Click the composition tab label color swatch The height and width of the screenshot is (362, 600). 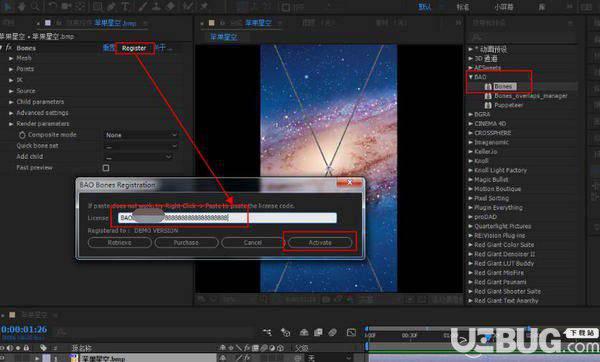(211, 23)
